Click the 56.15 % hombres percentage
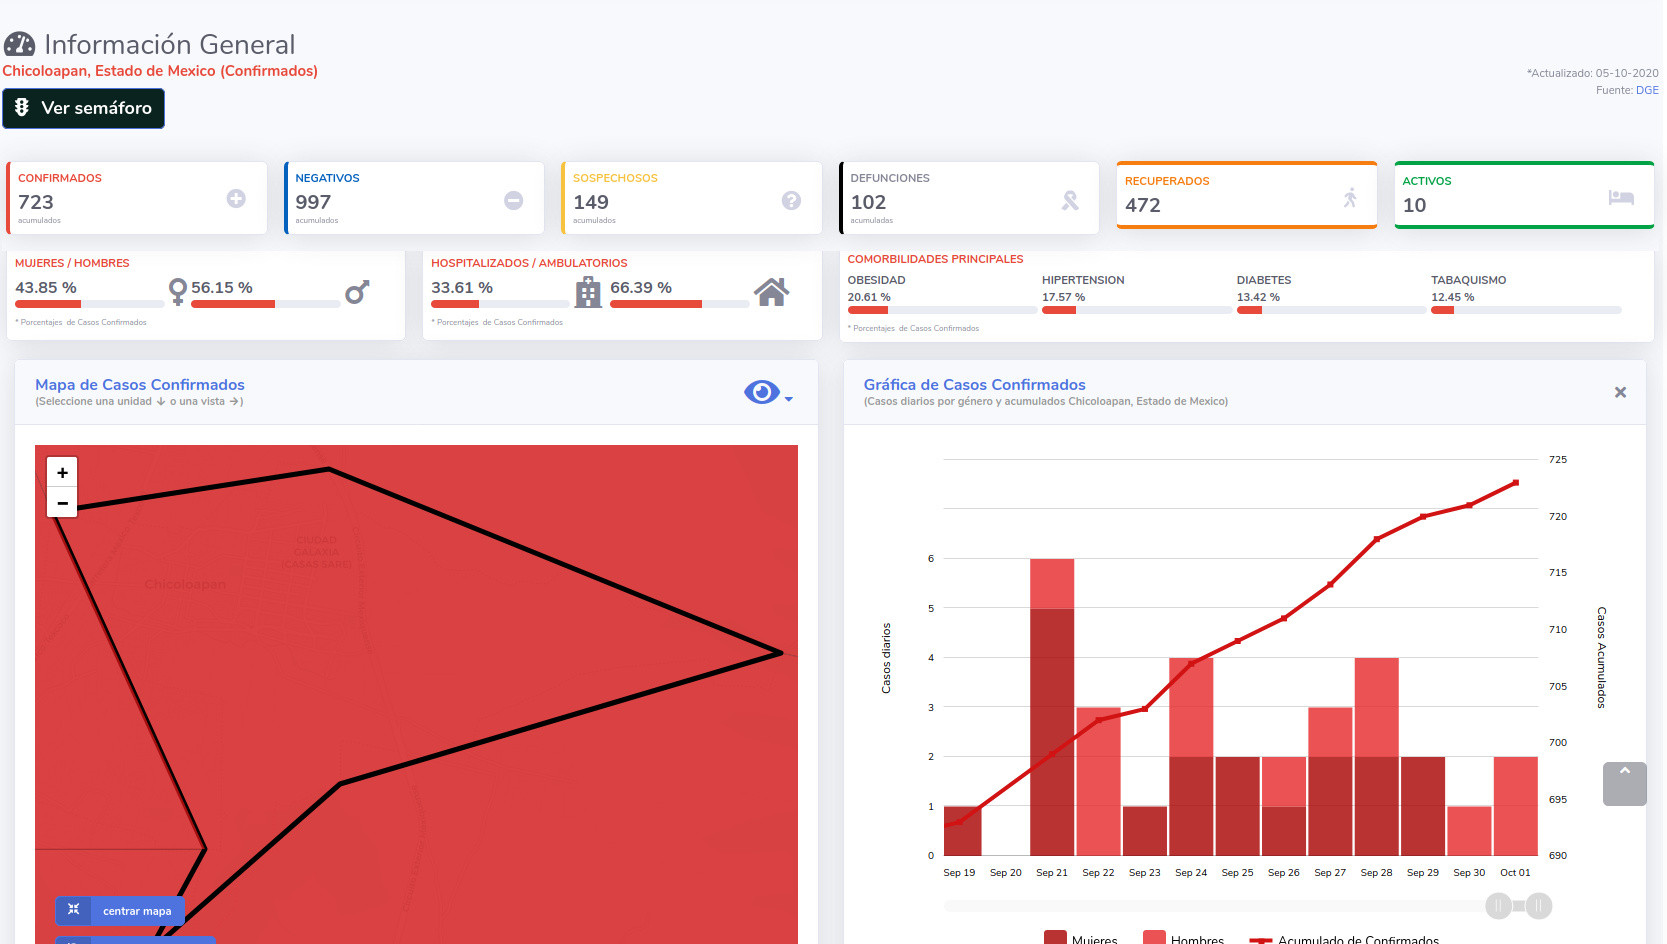1667x944 pixels. [222, 287]
